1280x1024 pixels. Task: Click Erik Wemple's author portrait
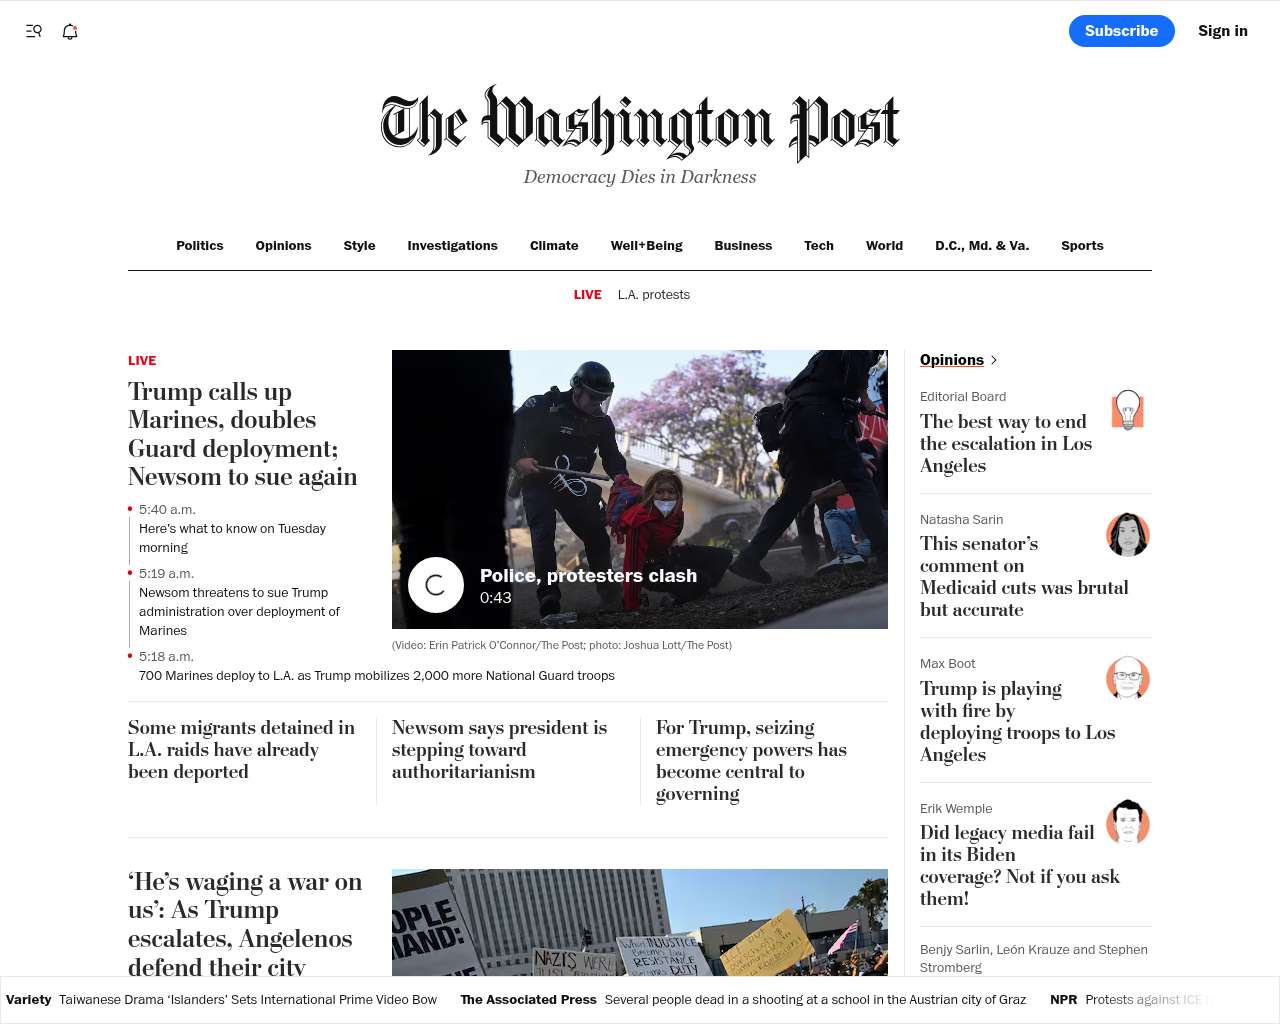[x=1128, y=822]
